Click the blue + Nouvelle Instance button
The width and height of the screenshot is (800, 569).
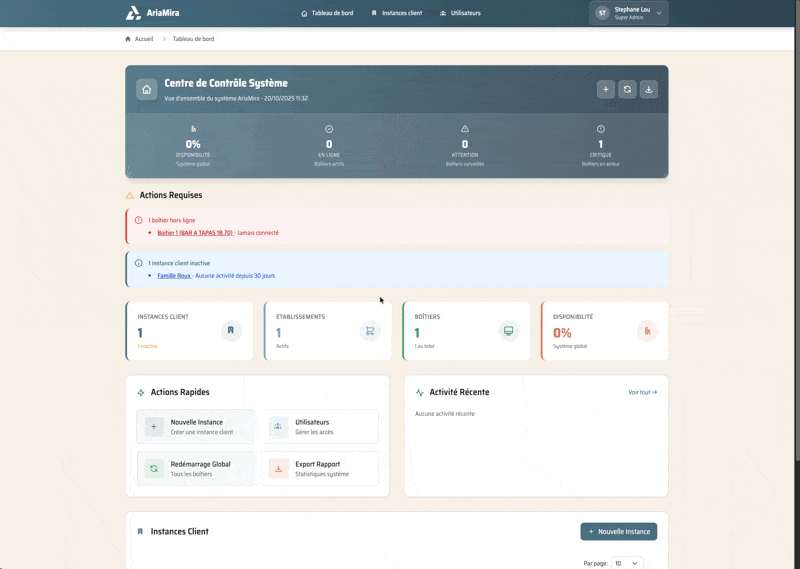coord(618,531)
